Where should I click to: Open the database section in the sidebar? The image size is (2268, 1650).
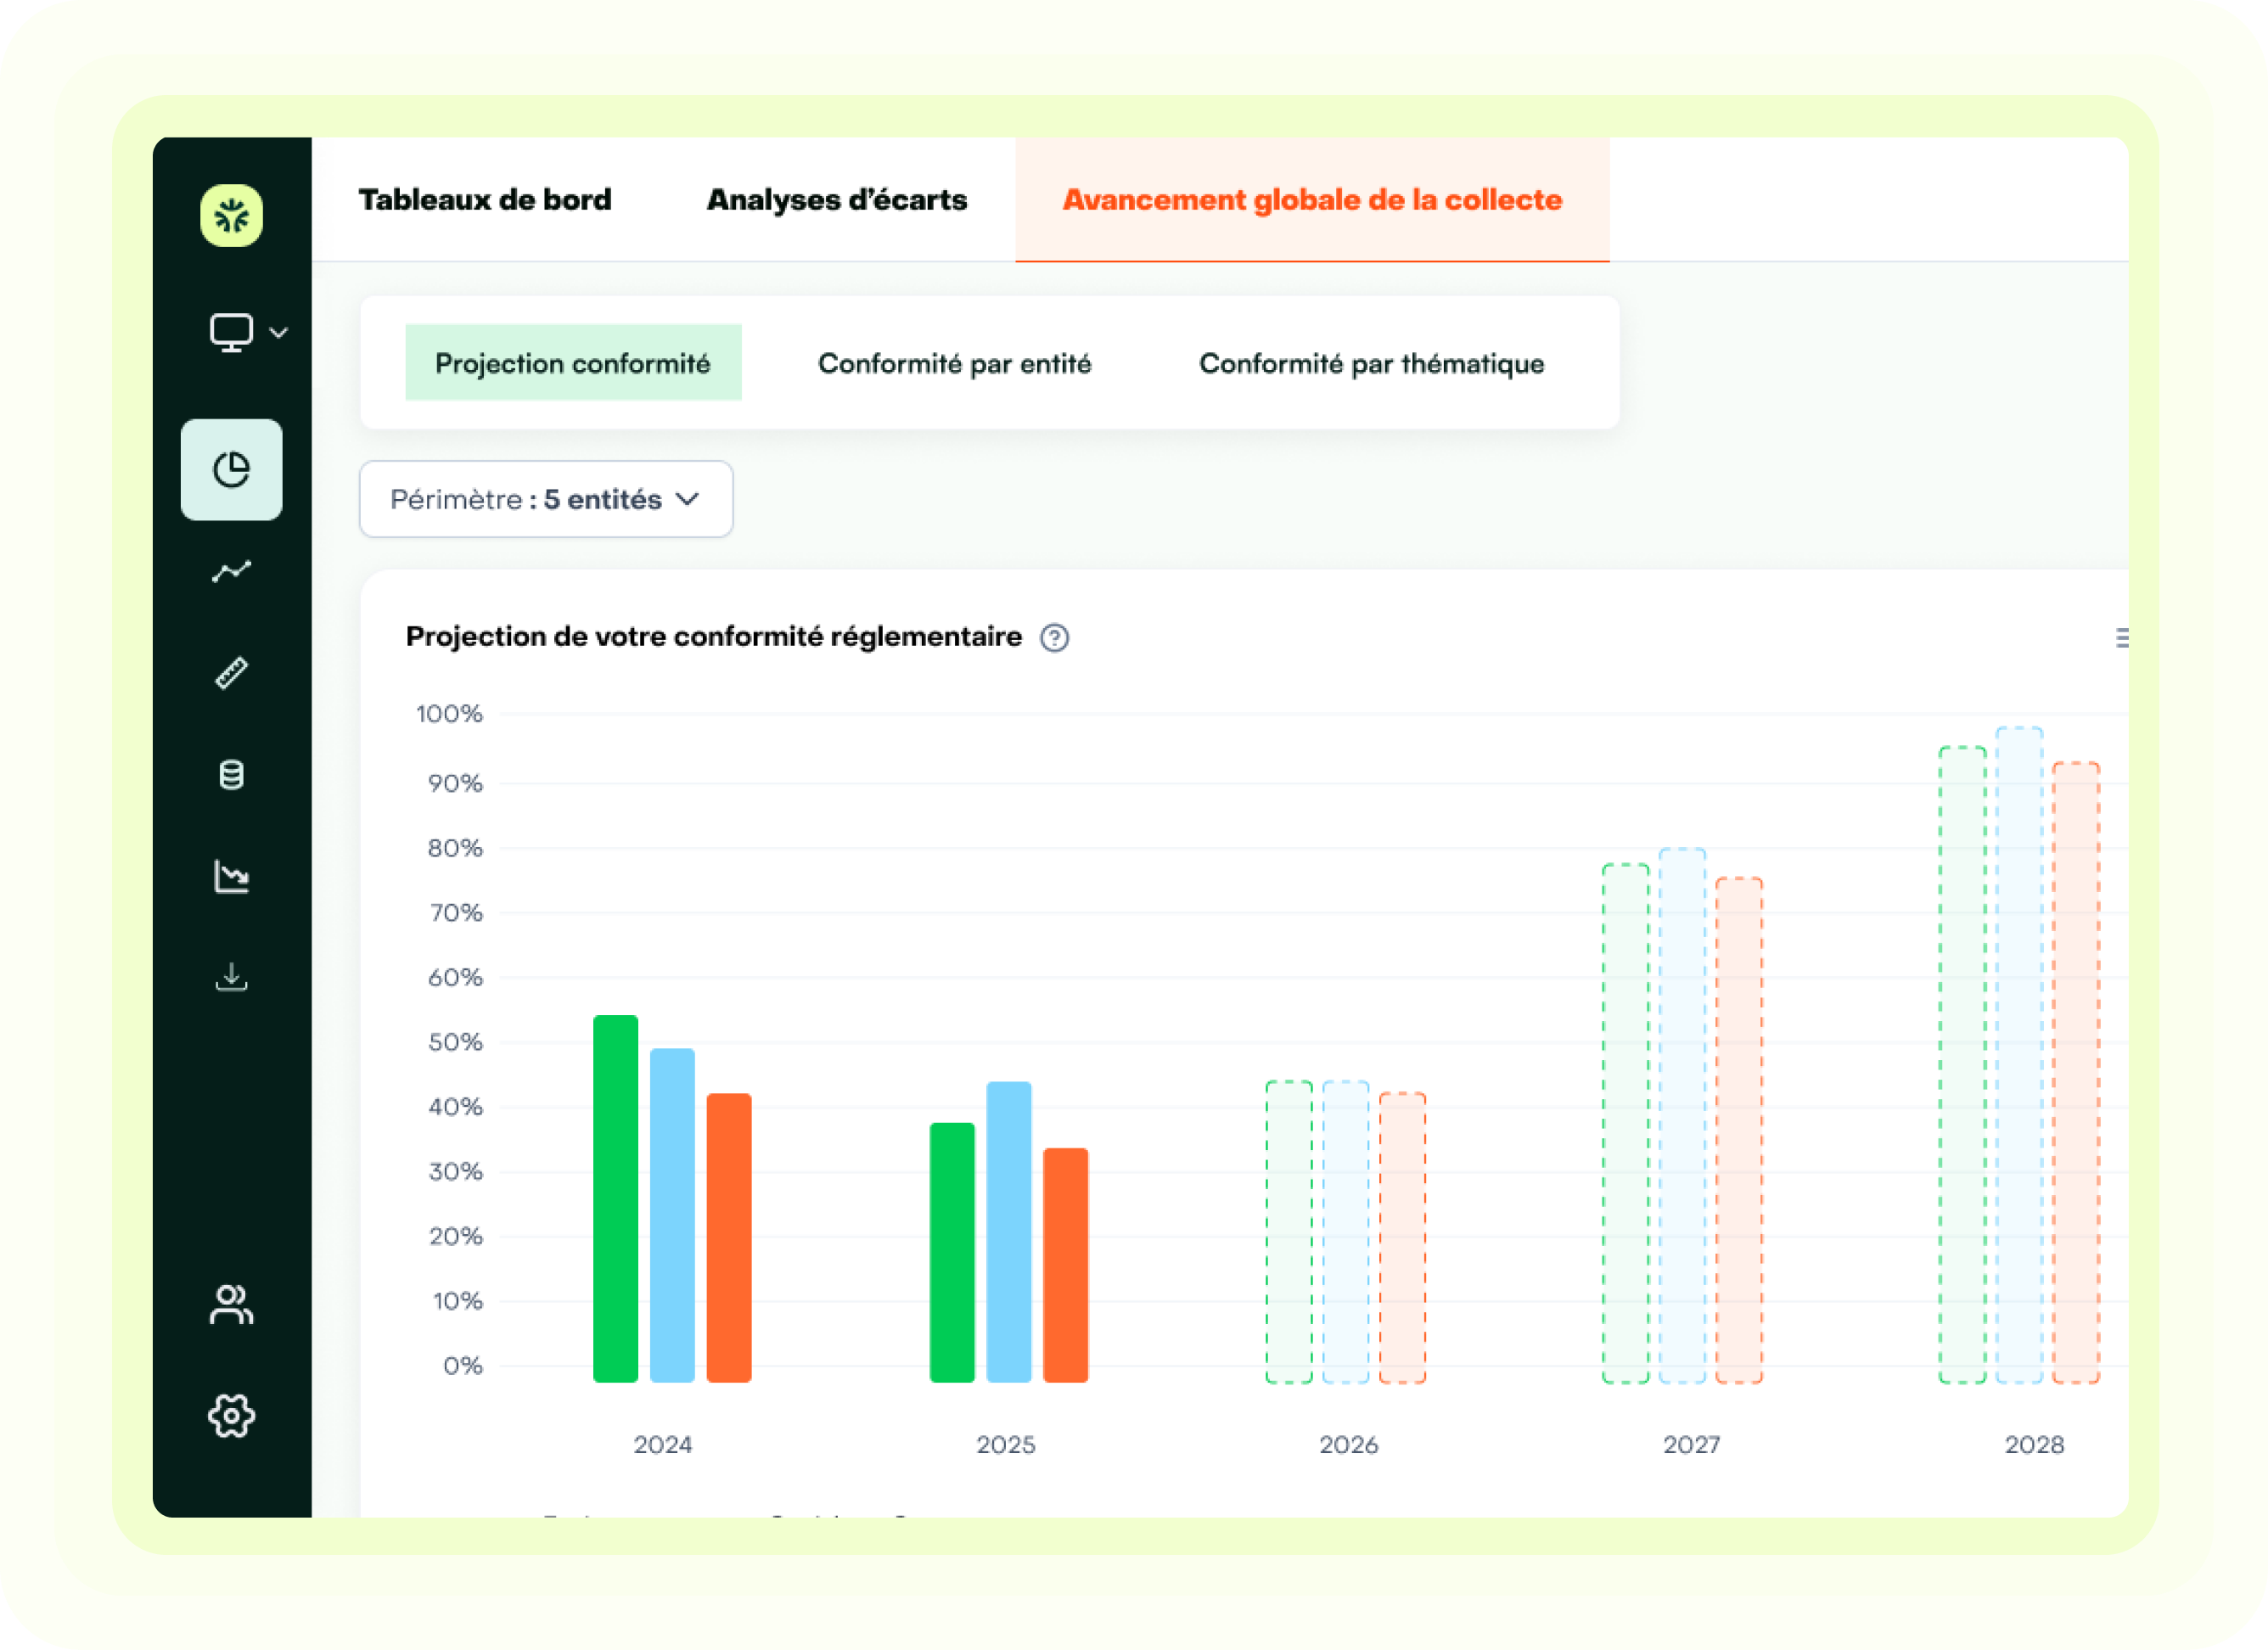tap(231, 774)
